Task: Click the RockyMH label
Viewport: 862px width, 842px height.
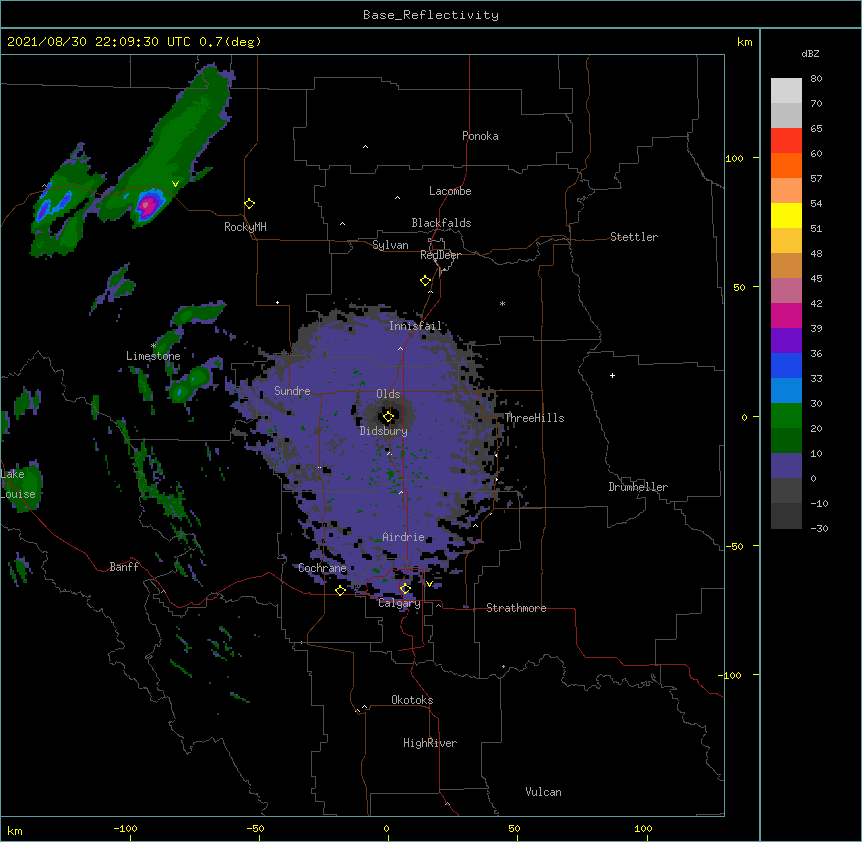Action: (245, 226)
